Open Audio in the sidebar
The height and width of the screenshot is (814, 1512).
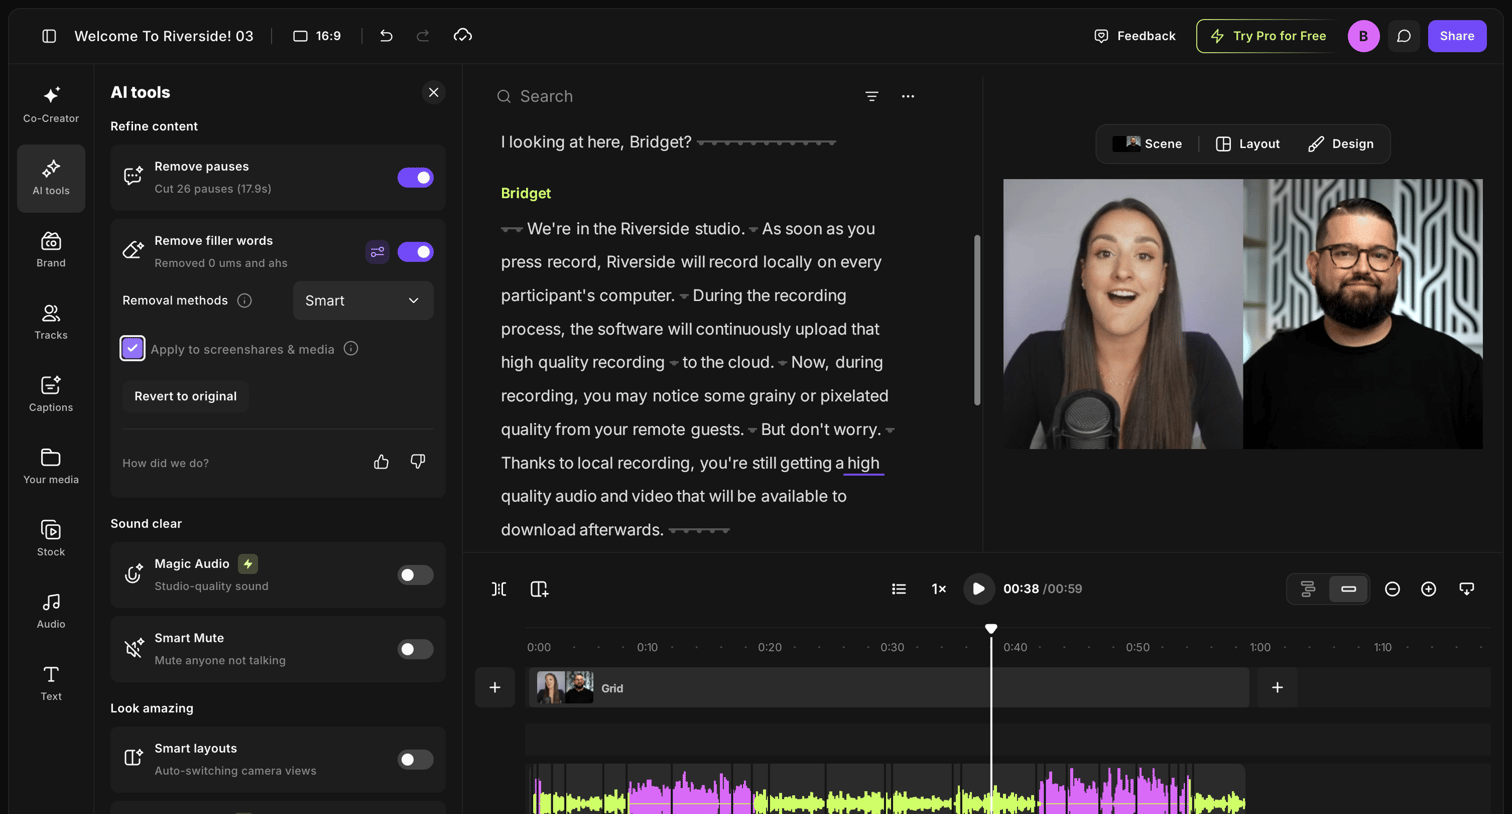(51, 610)
